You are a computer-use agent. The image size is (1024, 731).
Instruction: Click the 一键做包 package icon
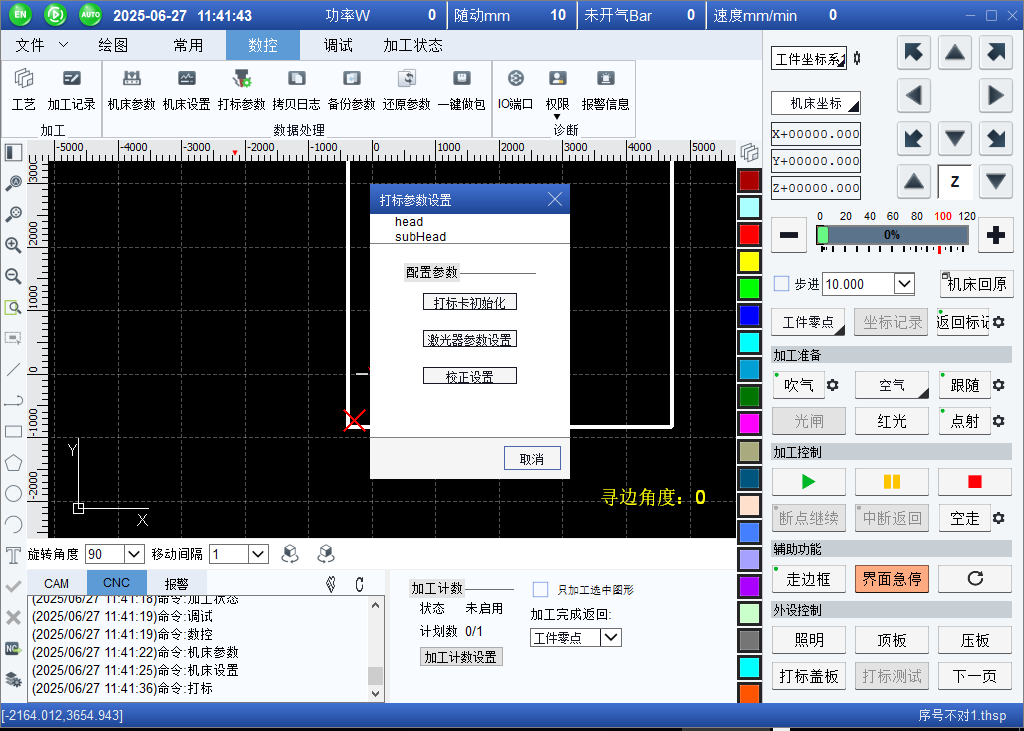[461, 88]
